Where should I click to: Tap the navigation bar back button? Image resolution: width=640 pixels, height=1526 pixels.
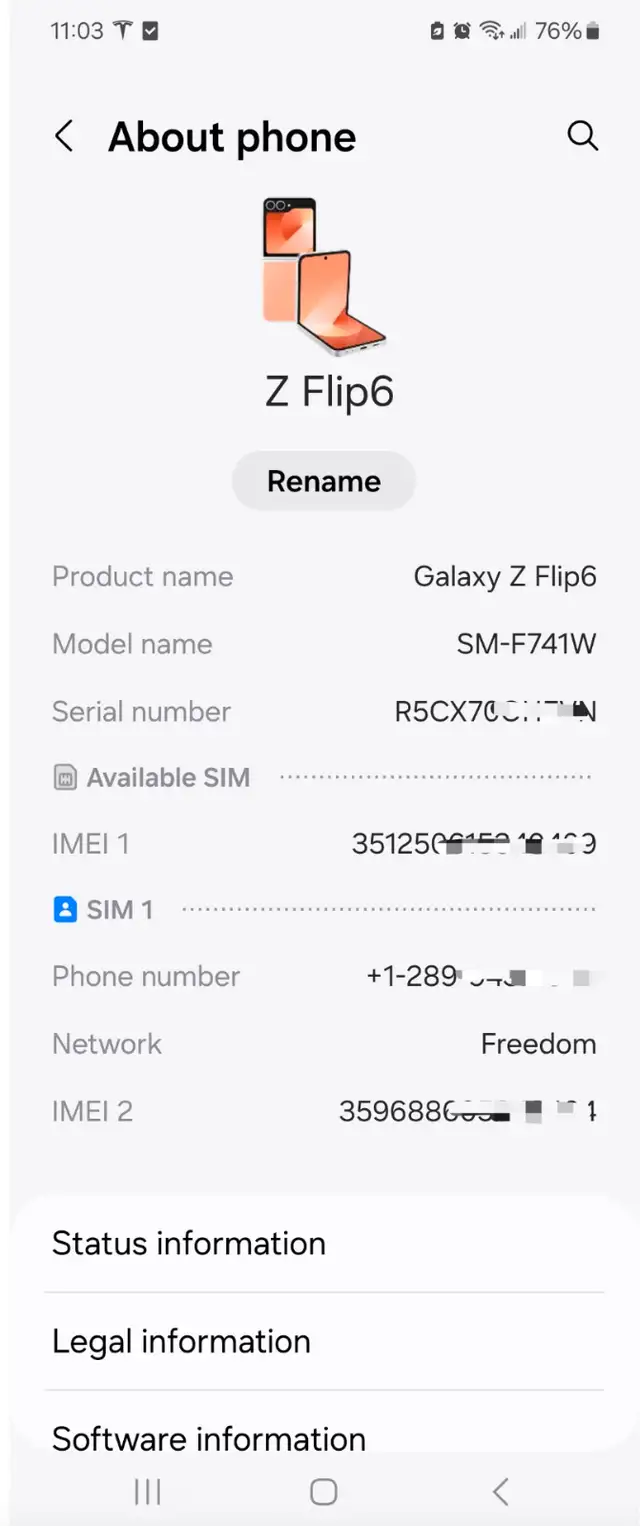[x=501, y=1492]
